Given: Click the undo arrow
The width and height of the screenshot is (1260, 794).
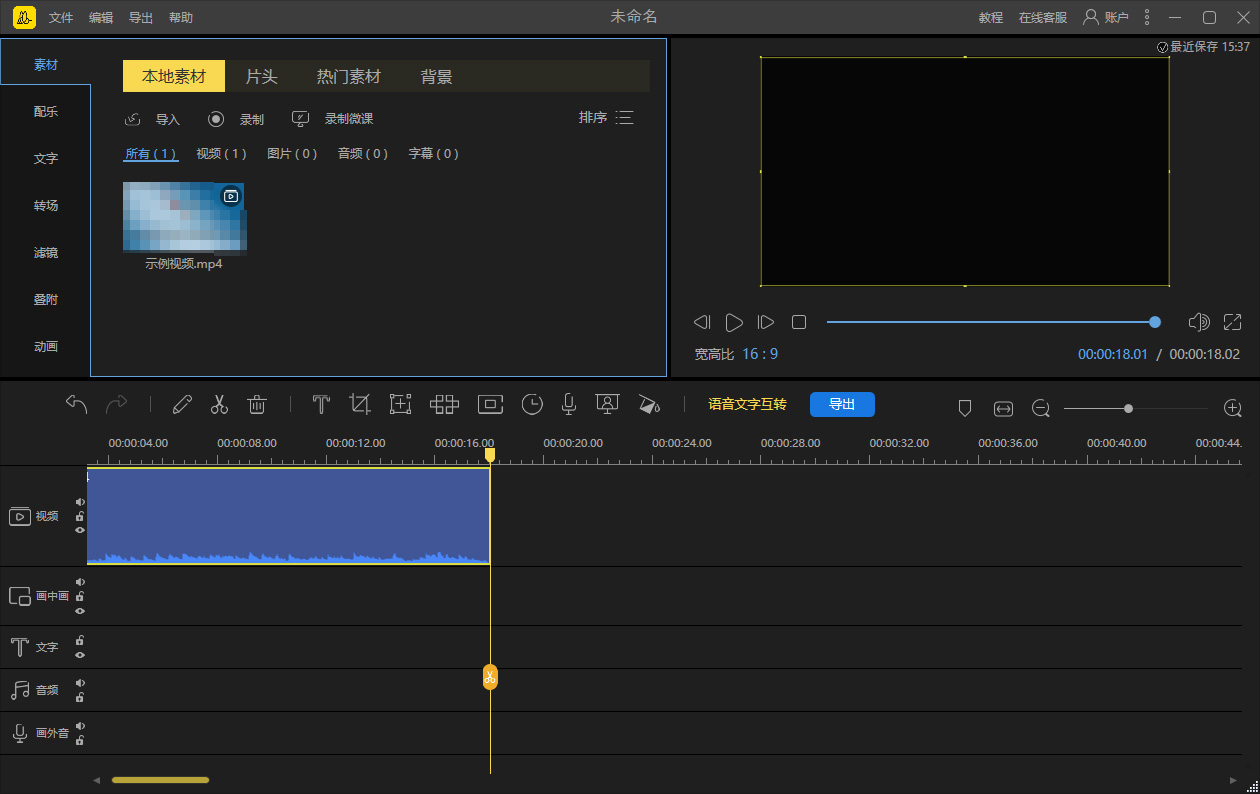Looking at the screenshot, I should point(77,404).
